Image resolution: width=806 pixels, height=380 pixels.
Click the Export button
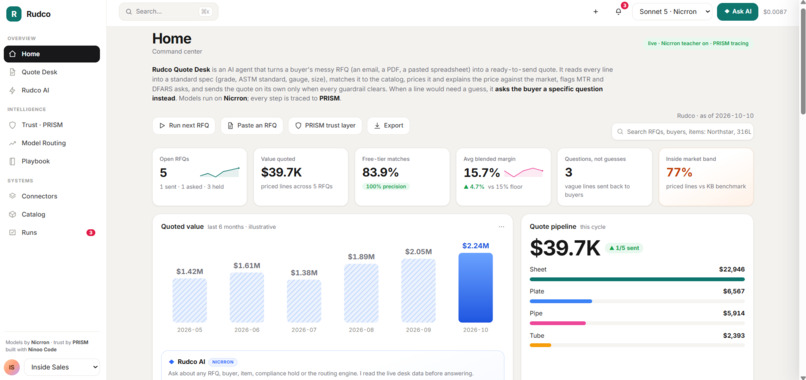pos(389,125)
